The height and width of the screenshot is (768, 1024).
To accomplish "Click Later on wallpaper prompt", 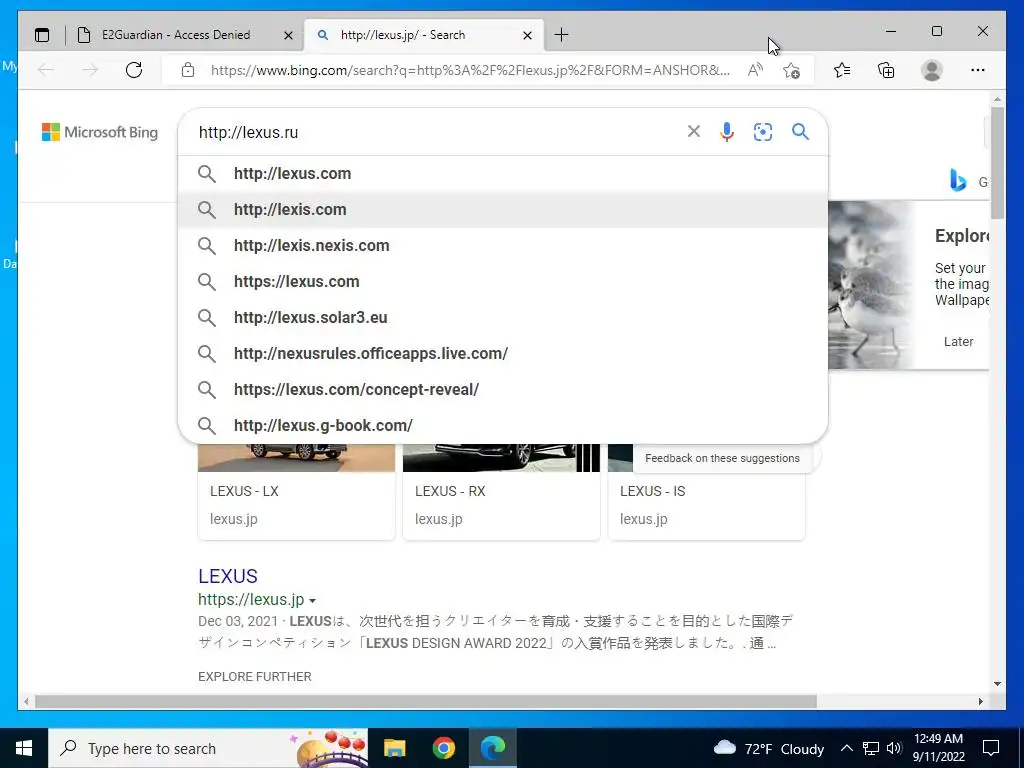I will click(958, 342).
